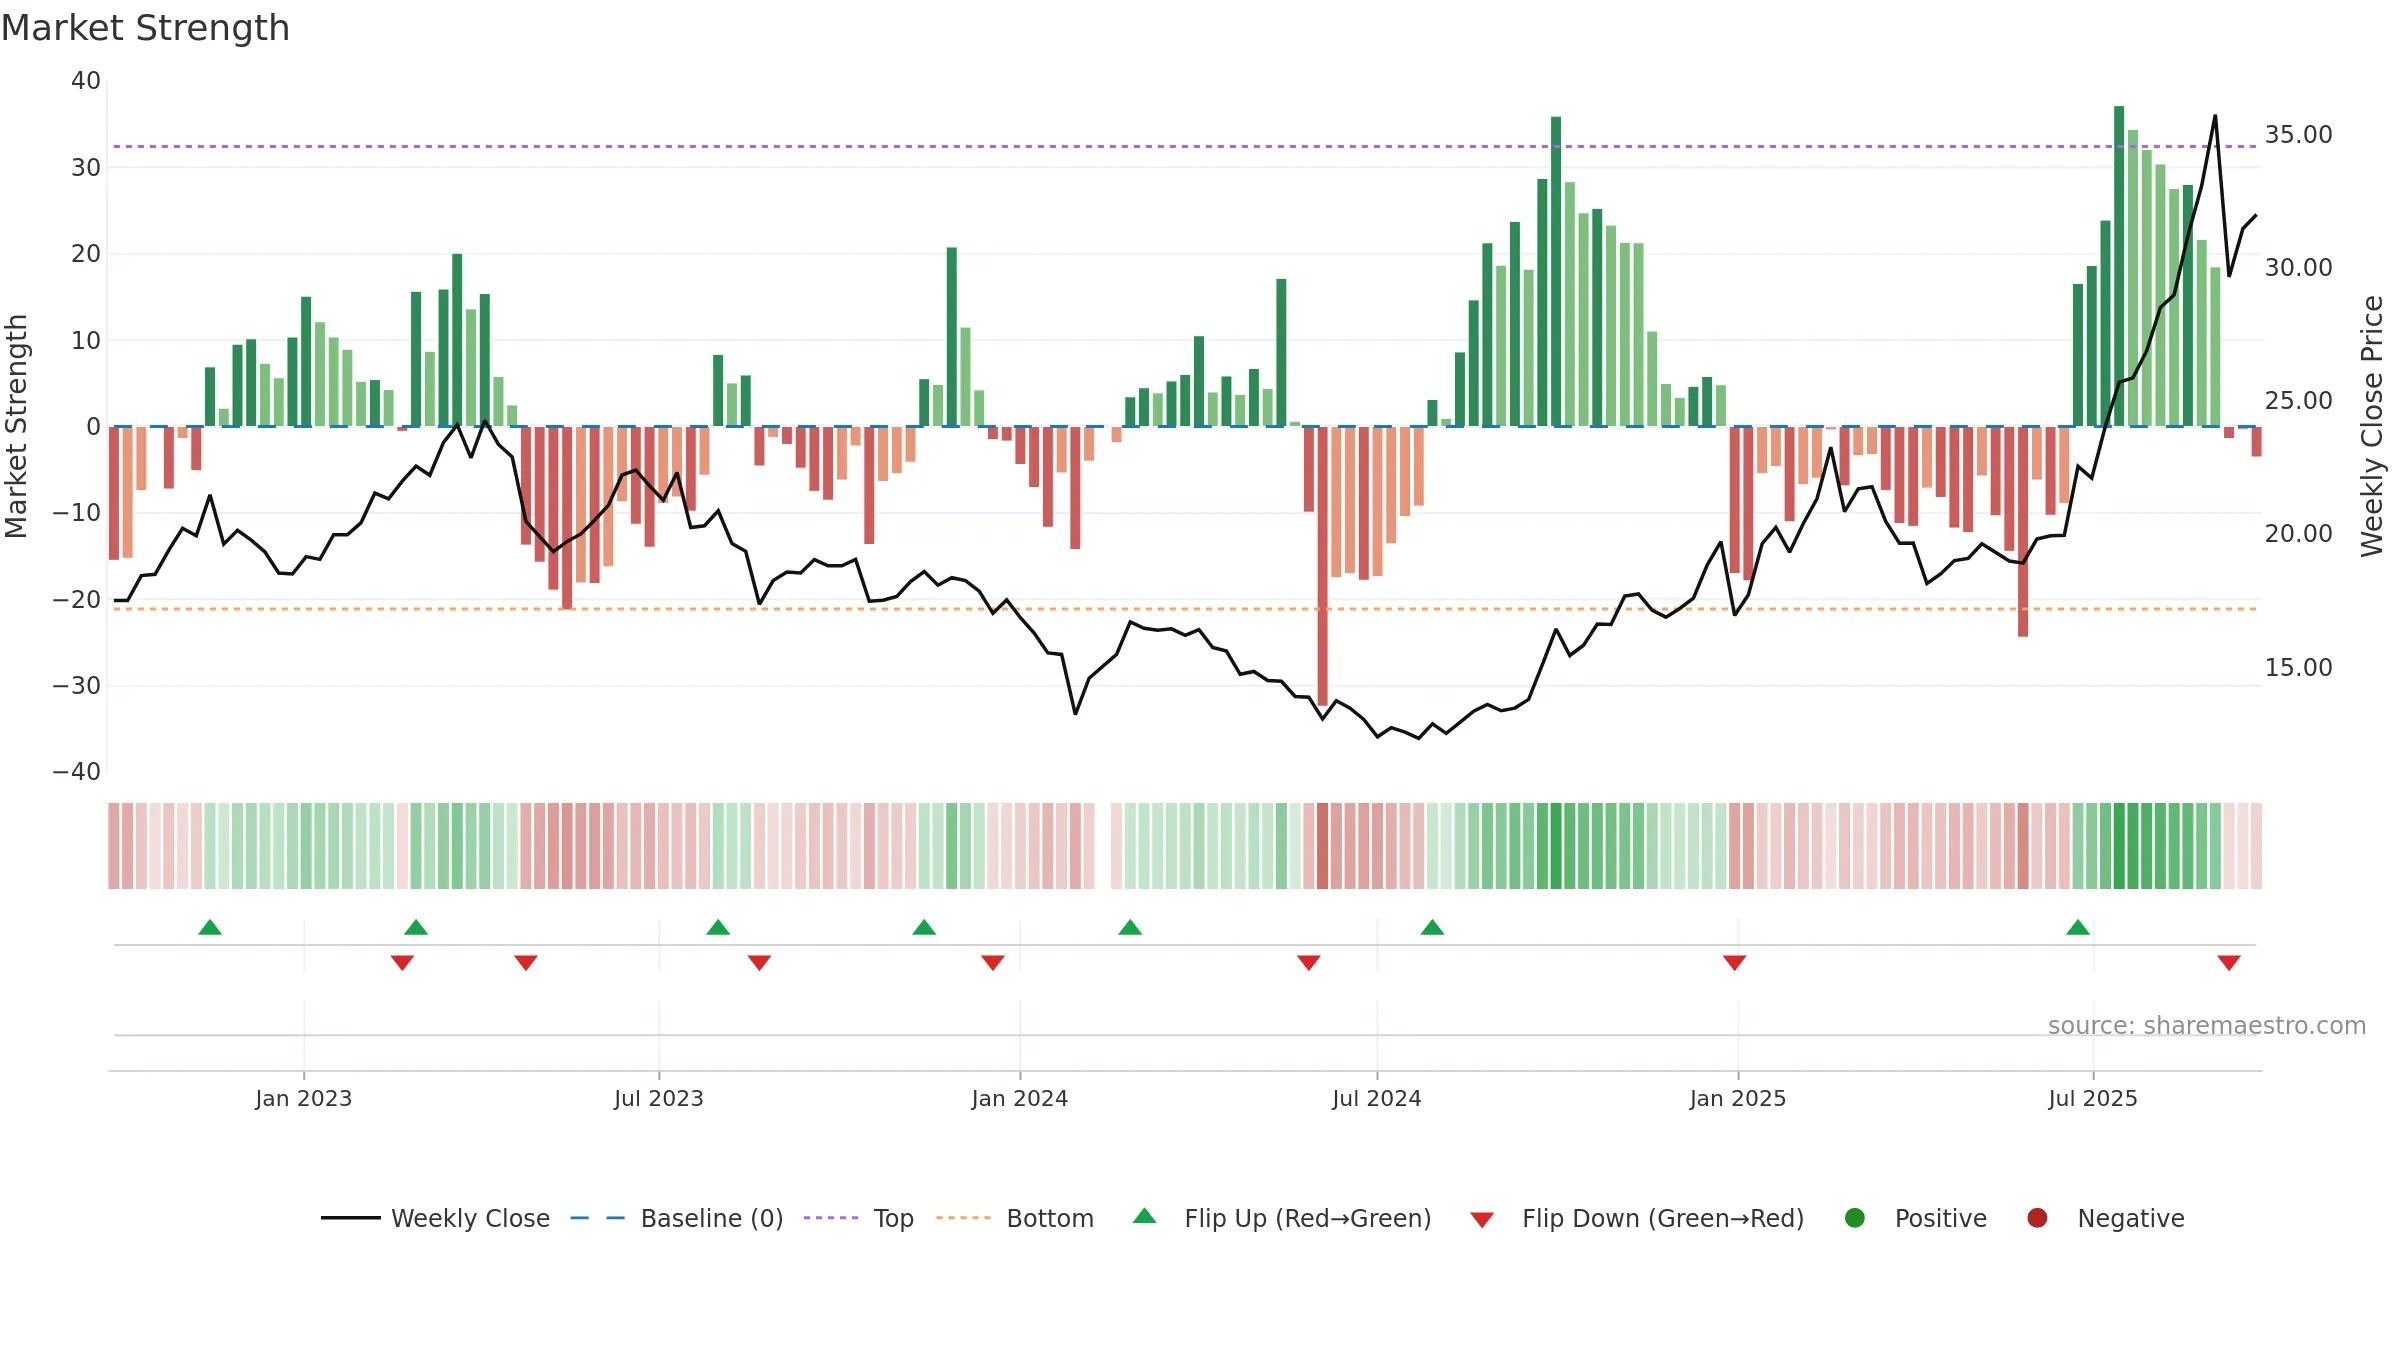Click the 'Market Strength' chart title
This screenshot has height=1350, width=2400.
click(x=145, y=28)
